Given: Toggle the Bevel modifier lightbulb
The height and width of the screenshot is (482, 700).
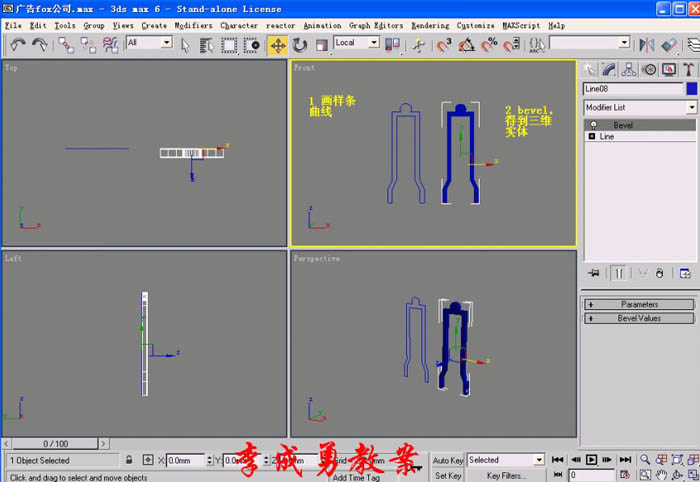Looking at the screenshot, I should click(593, 125).
